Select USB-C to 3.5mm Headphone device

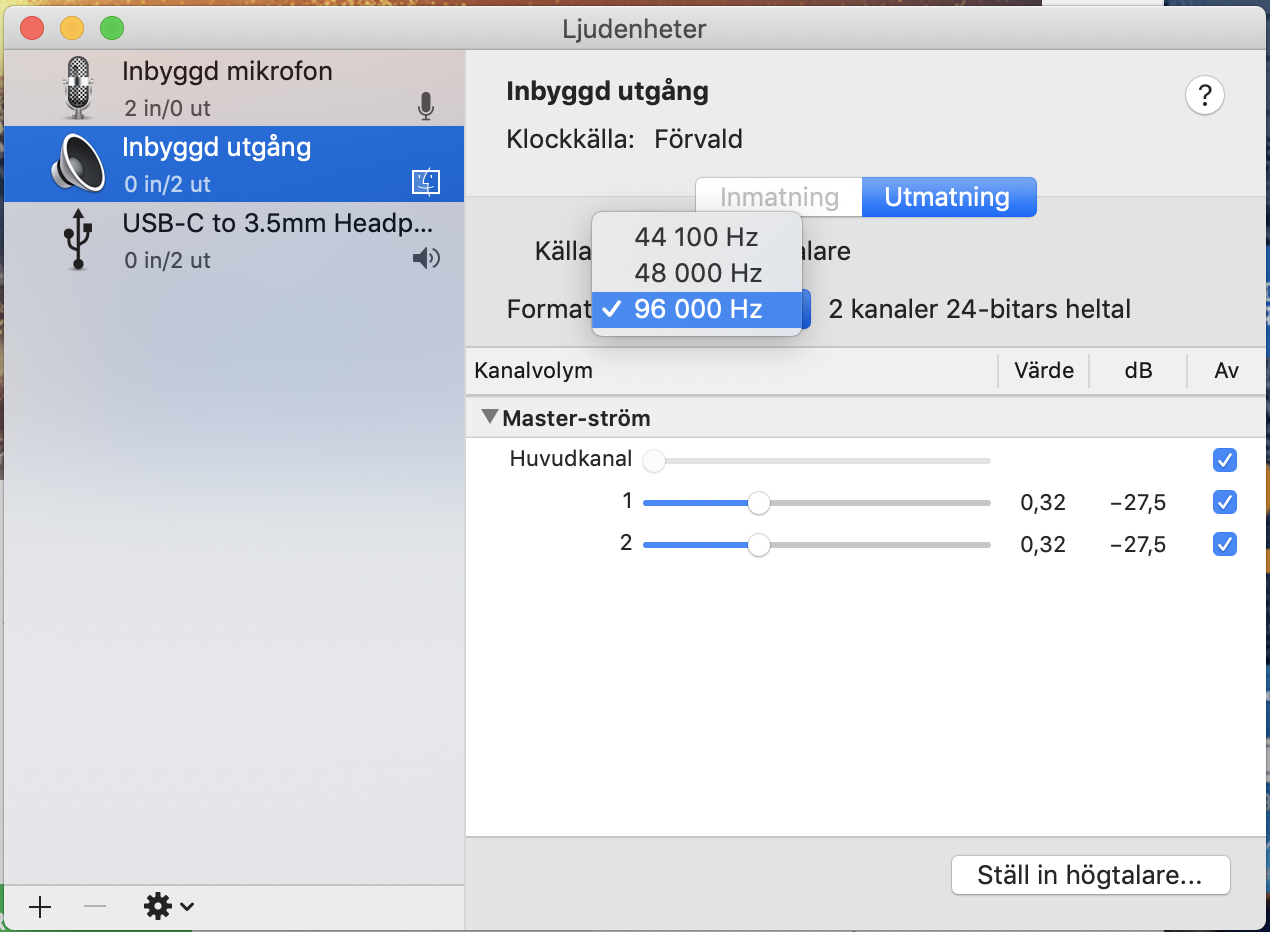point(277,223)
